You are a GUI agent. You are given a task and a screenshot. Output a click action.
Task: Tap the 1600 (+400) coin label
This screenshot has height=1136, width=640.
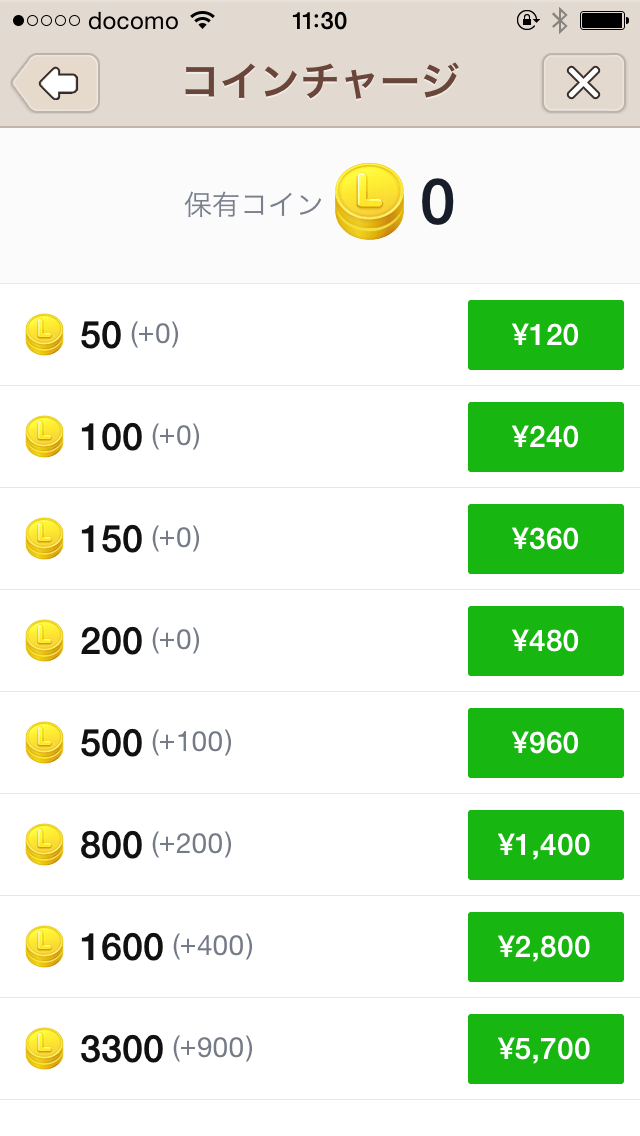(x=166, y=947)
